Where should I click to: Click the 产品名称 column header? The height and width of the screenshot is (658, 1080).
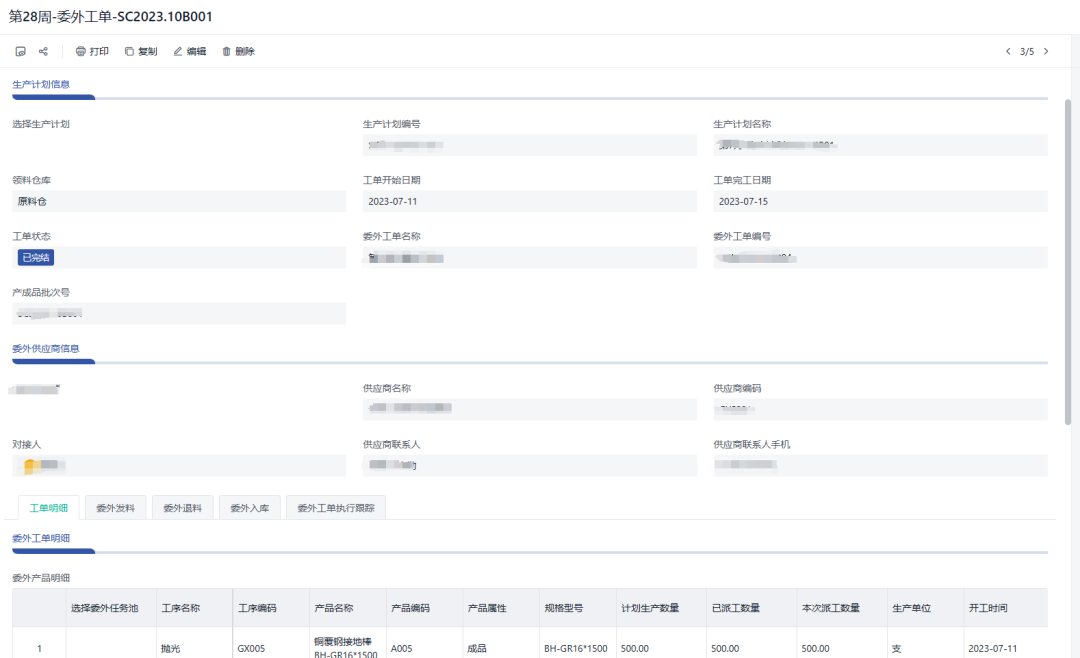pyautogui.click(x=334, y=608)
